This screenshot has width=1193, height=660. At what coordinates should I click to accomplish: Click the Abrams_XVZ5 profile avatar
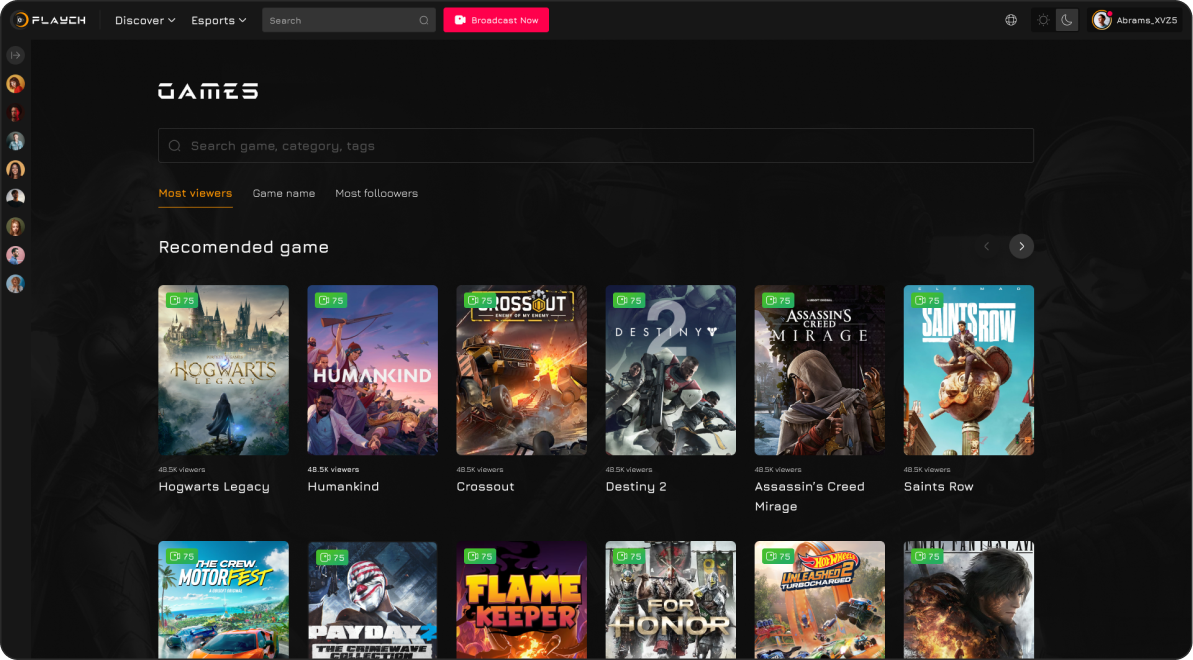pos(1102,20)
